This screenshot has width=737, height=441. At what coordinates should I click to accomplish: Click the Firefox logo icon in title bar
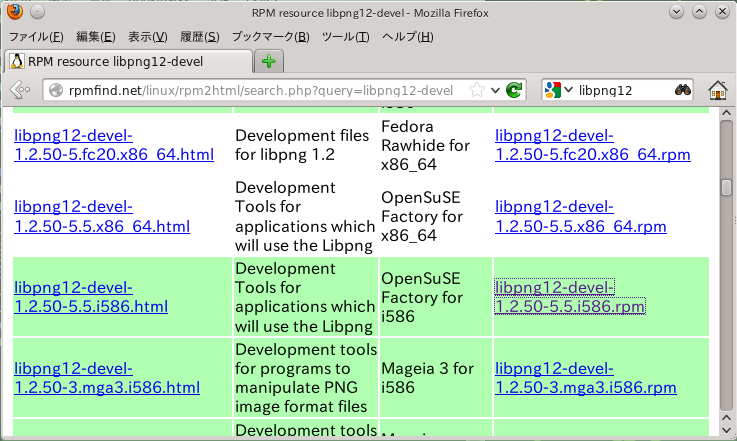tap(15, 11)
